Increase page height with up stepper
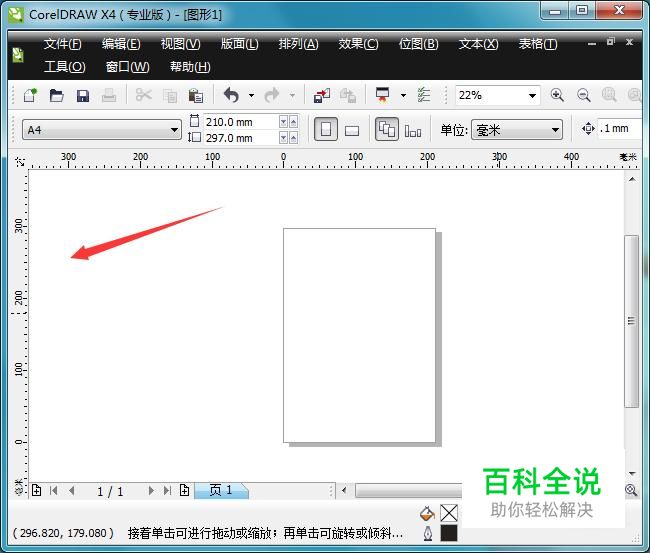This screenshot has width=650, height=553. [x=293, y=138]
